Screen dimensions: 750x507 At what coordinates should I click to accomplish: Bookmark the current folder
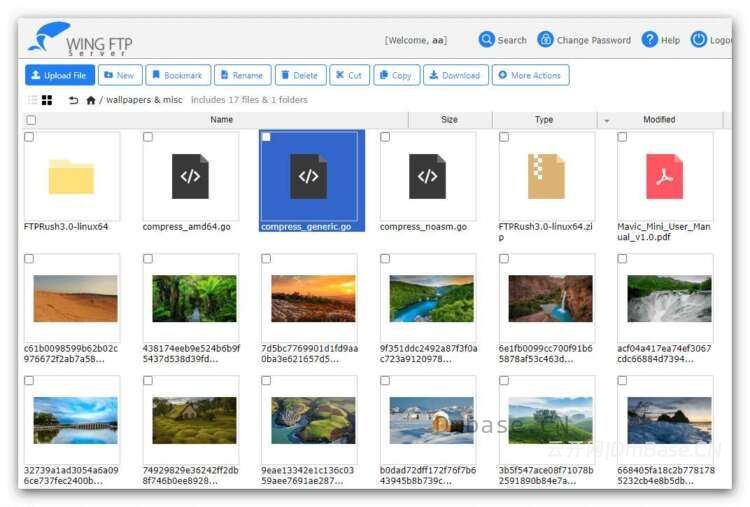tap(178, 75)
